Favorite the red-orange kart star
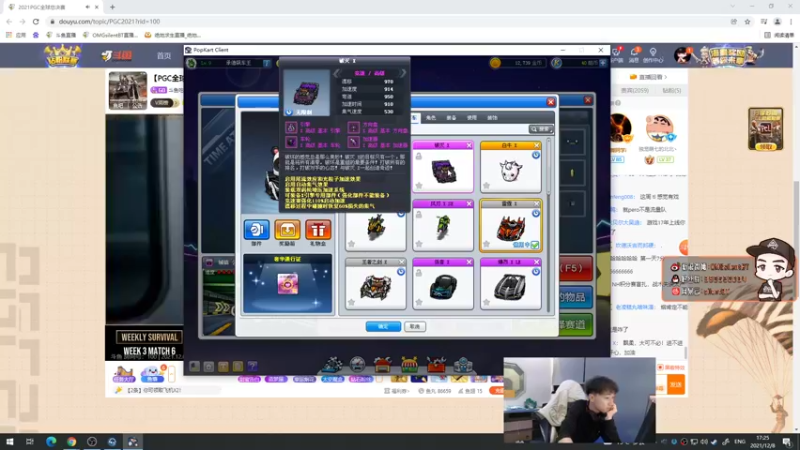 486,244
